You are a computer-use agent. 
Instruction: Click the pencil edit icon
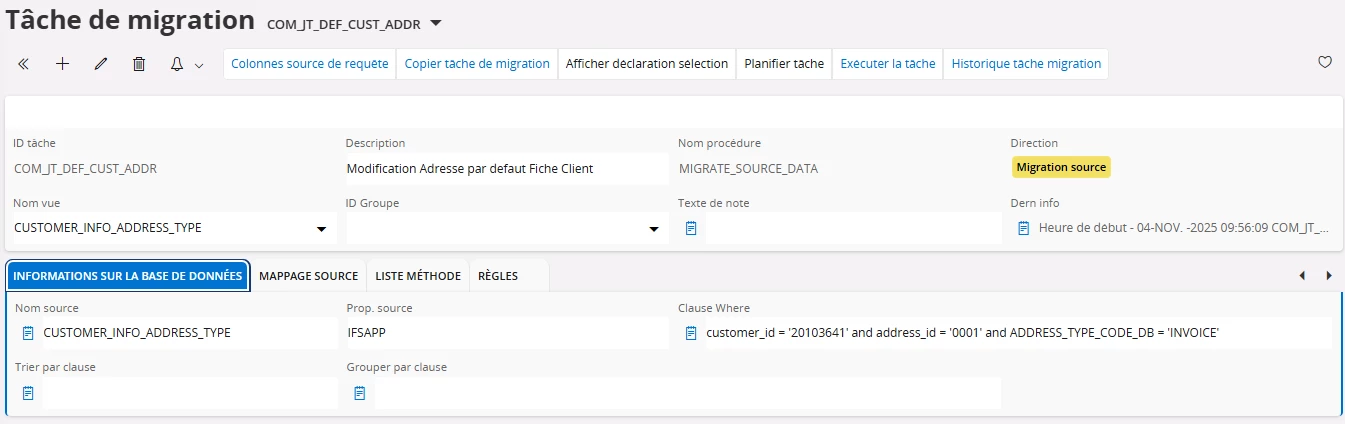pos(100,64)
